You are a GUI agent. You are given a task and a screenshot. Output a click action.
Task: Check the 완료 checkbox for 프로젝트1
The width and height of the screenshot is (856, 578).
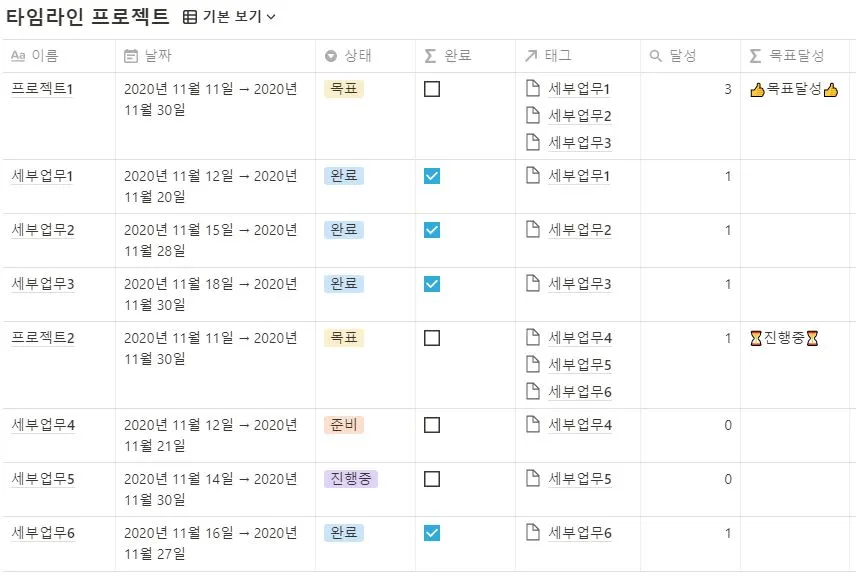pos(431,88)
